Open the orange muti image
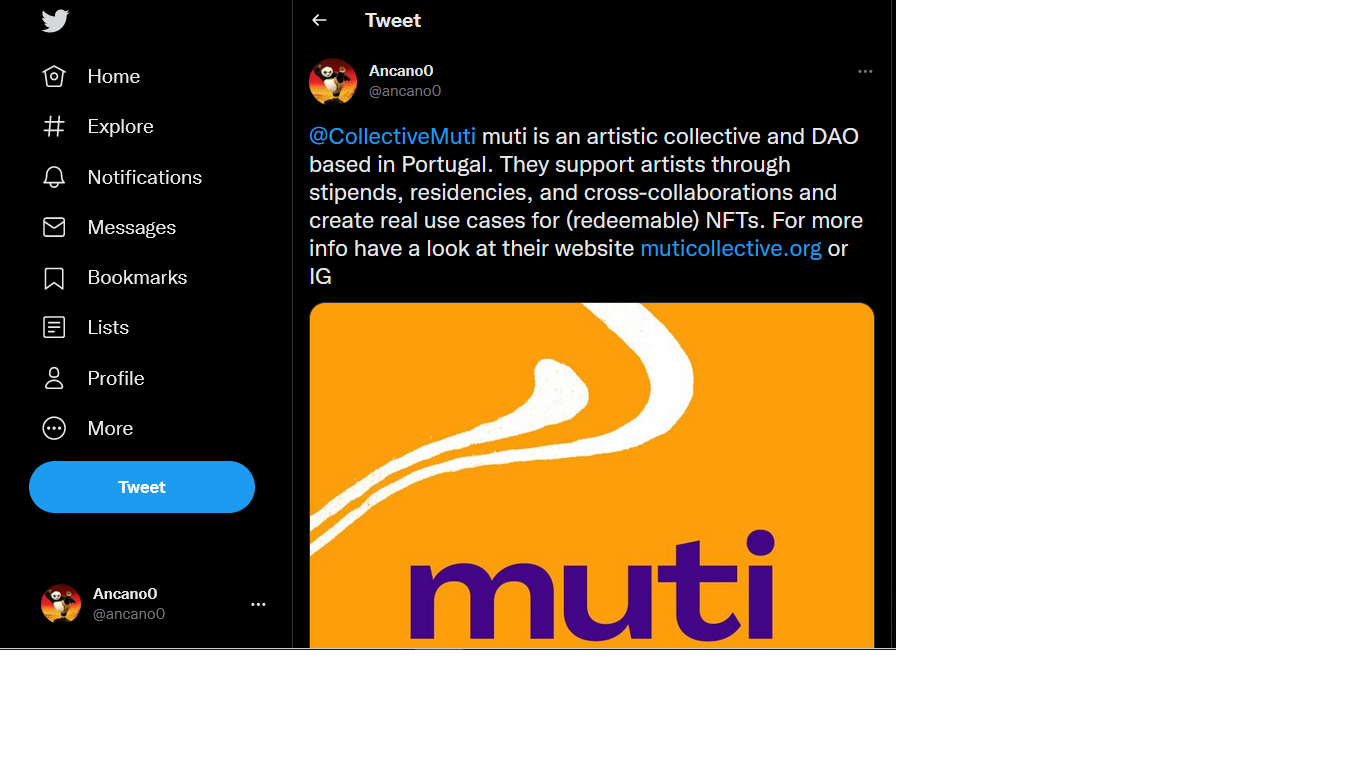Image resolution: width=1366 pixels, height=768 pixels. click(591, 475)
